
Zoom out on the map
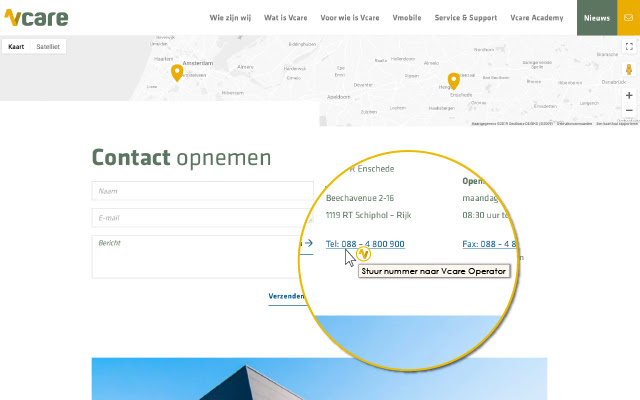tap(628, 112)
